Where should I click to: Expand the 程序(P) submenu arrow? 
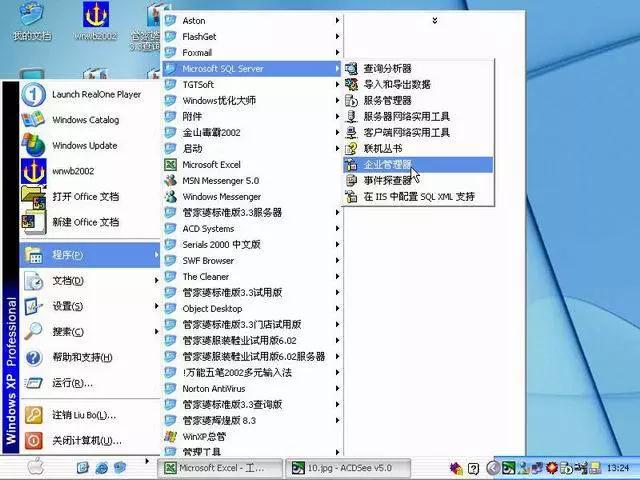tap(156, 255)
